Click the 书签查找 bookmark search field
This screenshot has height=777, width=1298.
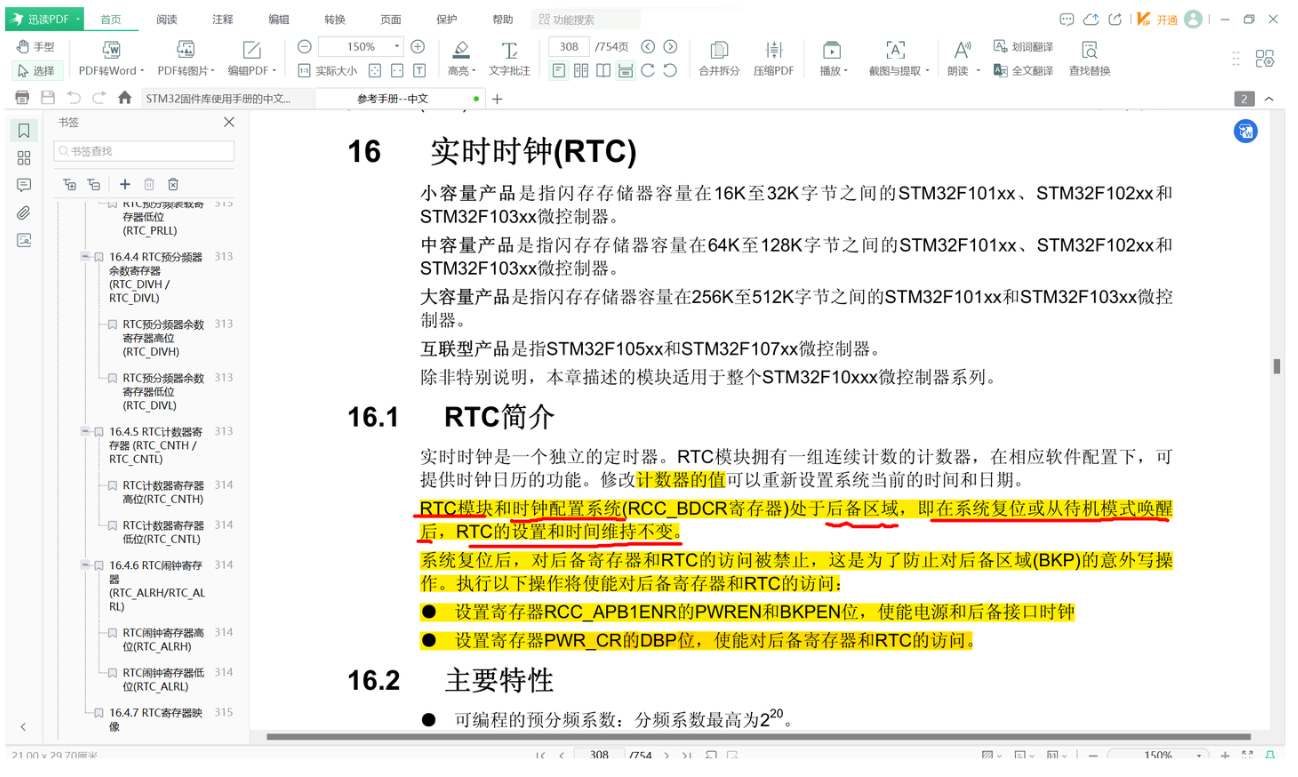tap(144, 151)
